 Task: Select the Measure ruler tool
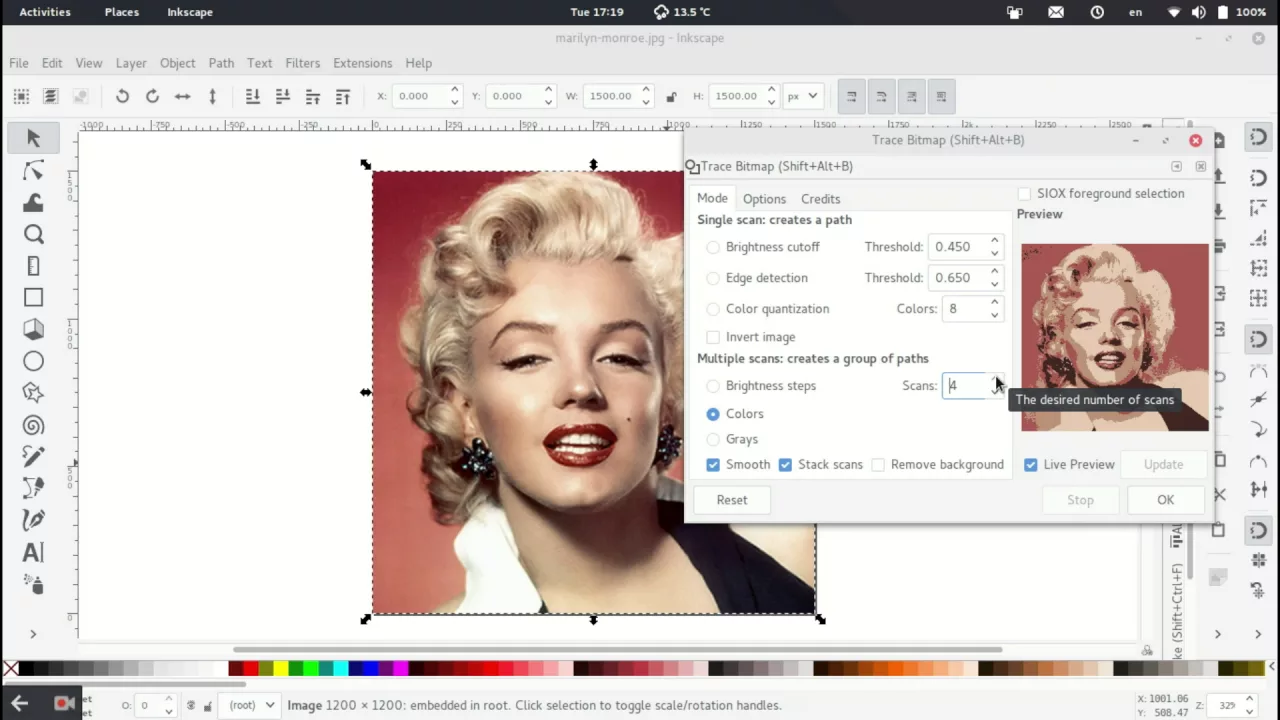[33, 266]
